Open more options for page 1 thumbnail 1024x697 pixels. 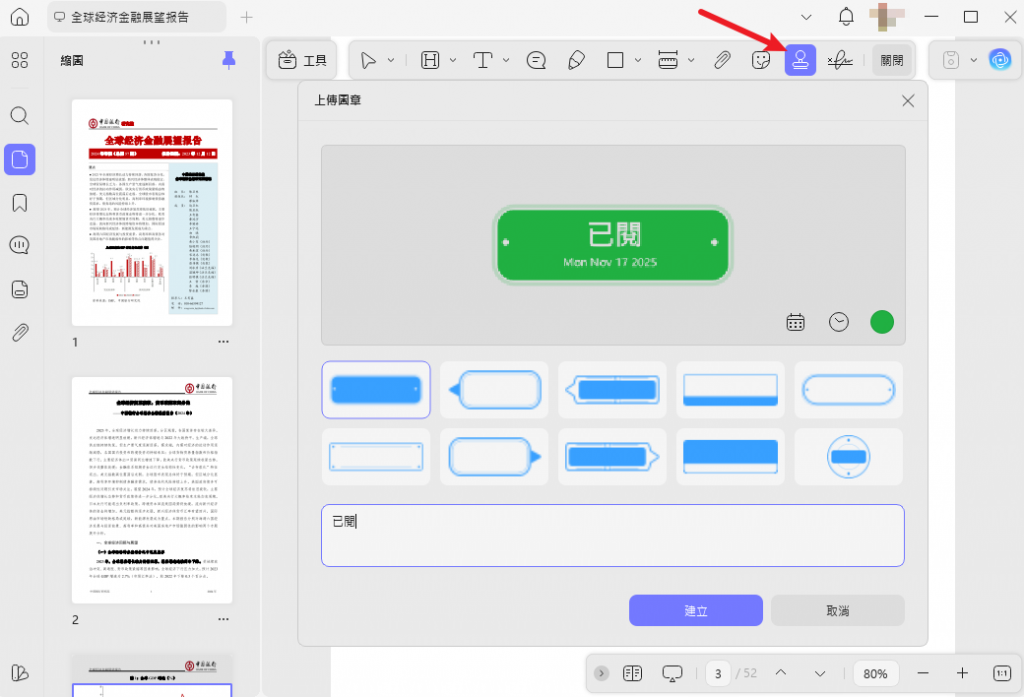pyautogui.click(x=223, y=342)
